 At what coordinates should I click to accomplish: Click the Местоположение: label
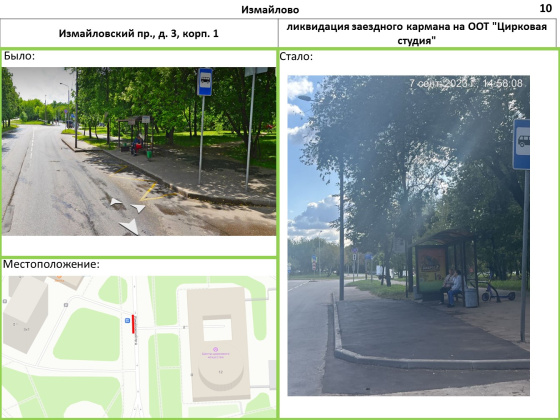tap(51, 264)
